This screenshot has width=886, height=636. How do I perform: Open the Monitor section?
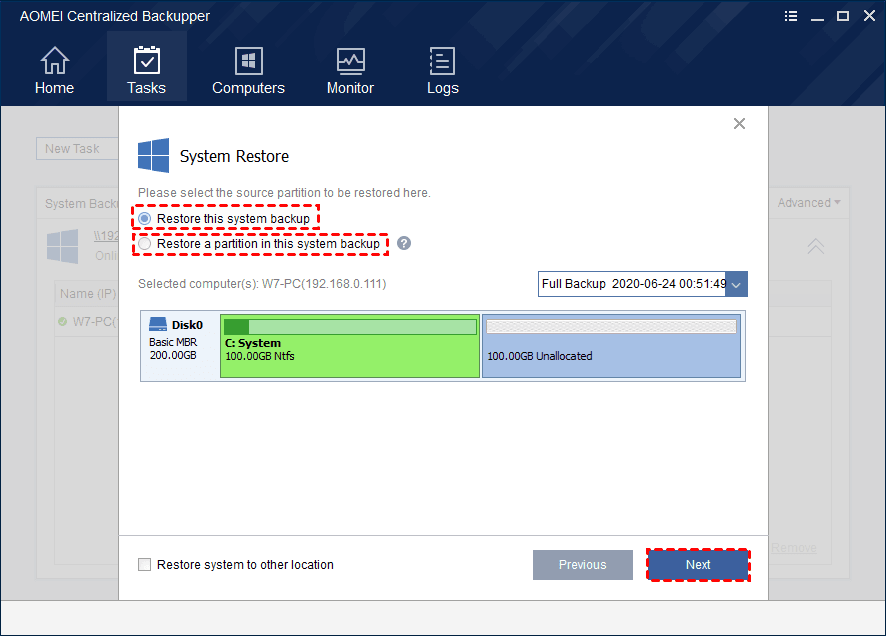(x=350, y=70)
